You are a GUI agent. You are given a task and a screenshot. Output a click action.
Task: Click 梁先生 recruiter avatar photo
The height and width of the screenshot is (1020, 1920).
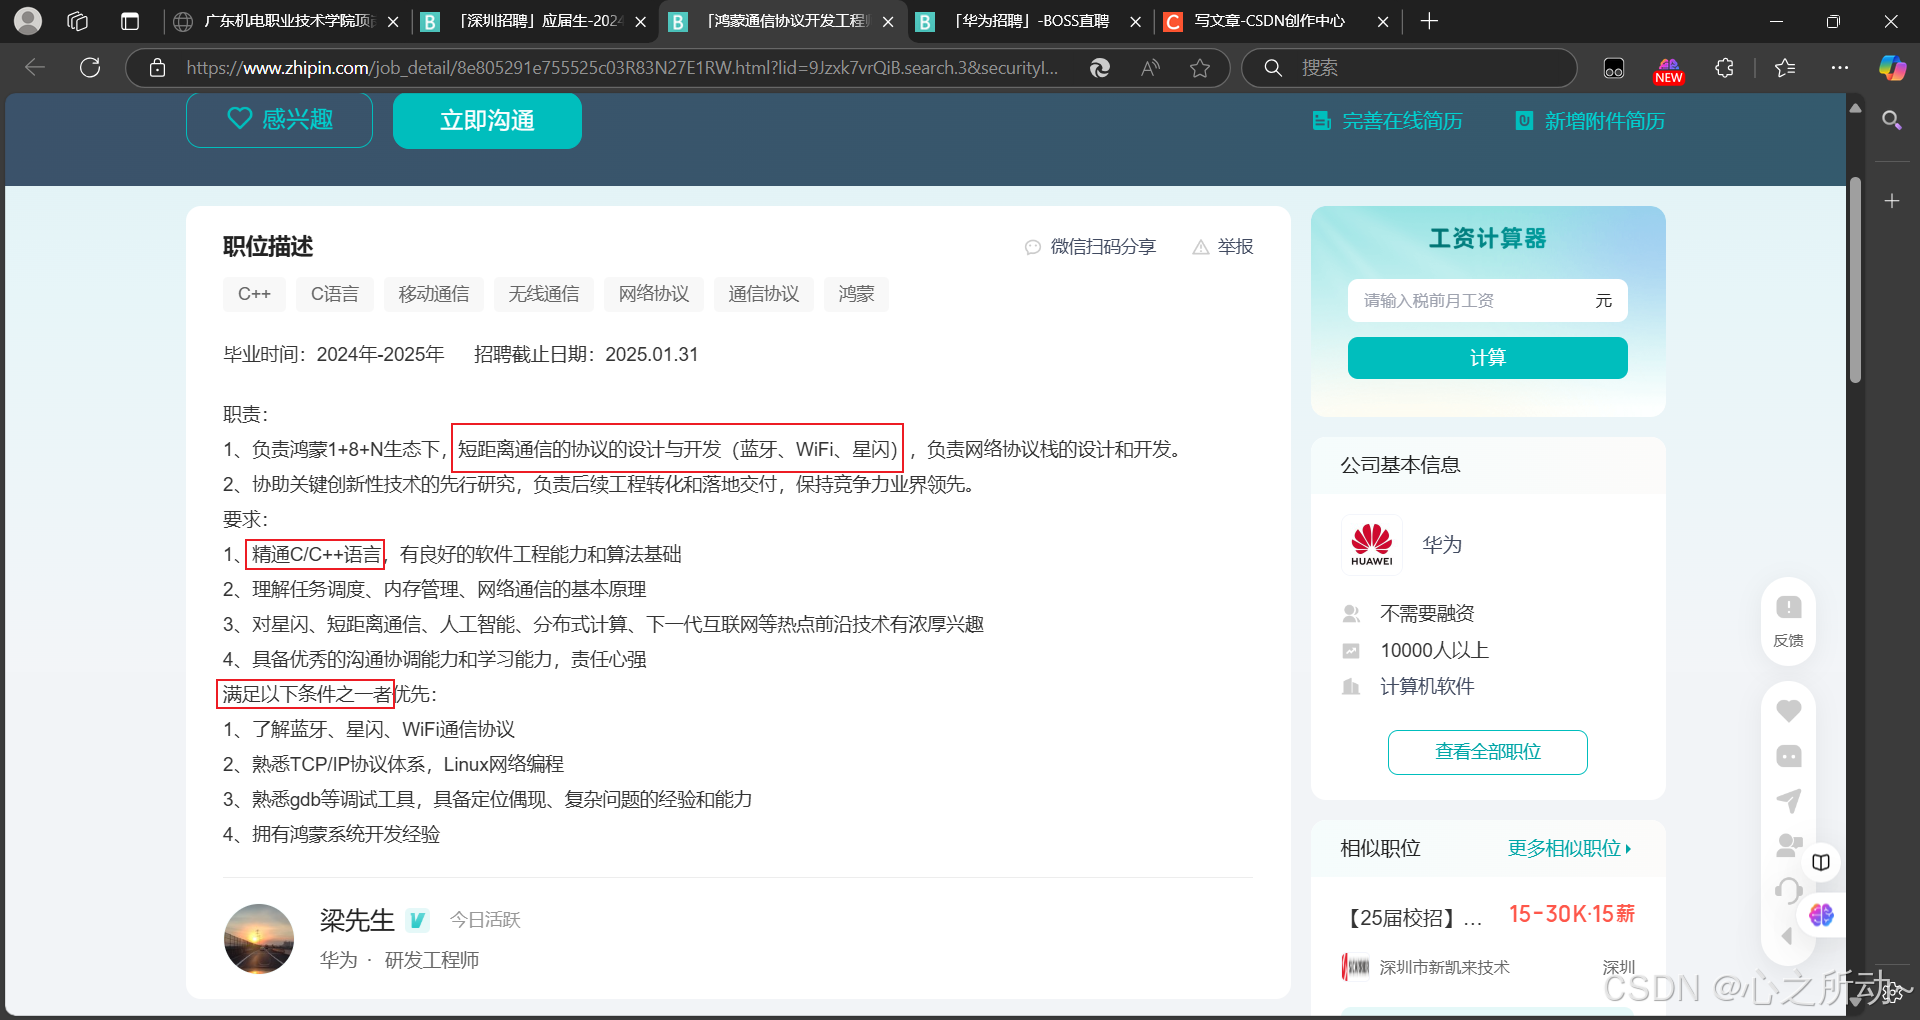259,939
